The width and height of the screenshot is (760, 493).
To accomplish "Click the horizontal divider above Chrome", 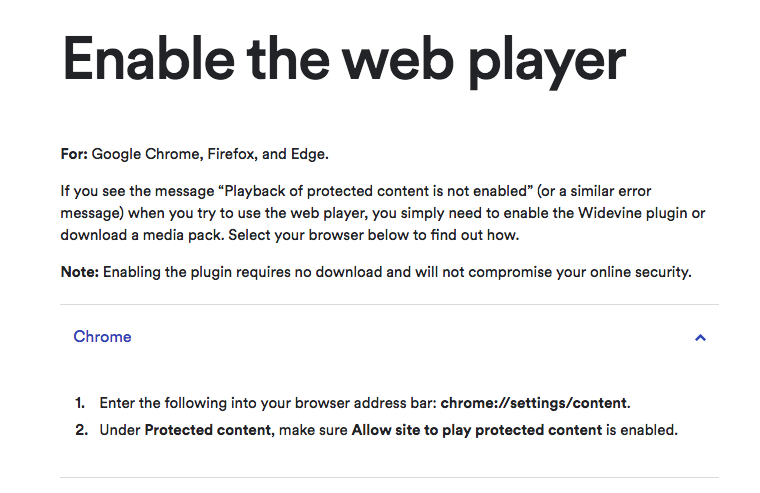I will tap(389, 304).
